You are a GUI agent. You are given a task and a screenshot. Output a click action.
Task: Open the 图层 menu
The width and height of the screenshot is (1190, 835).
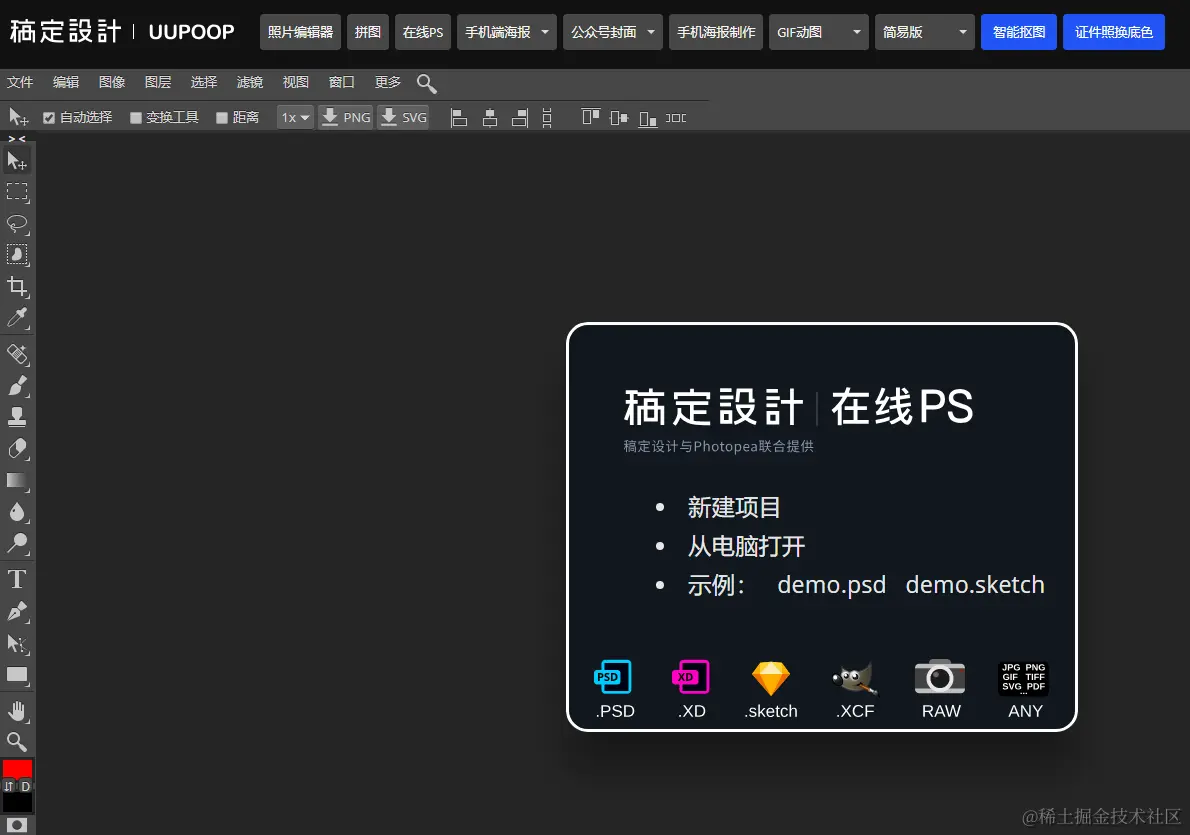pos(158,82)
